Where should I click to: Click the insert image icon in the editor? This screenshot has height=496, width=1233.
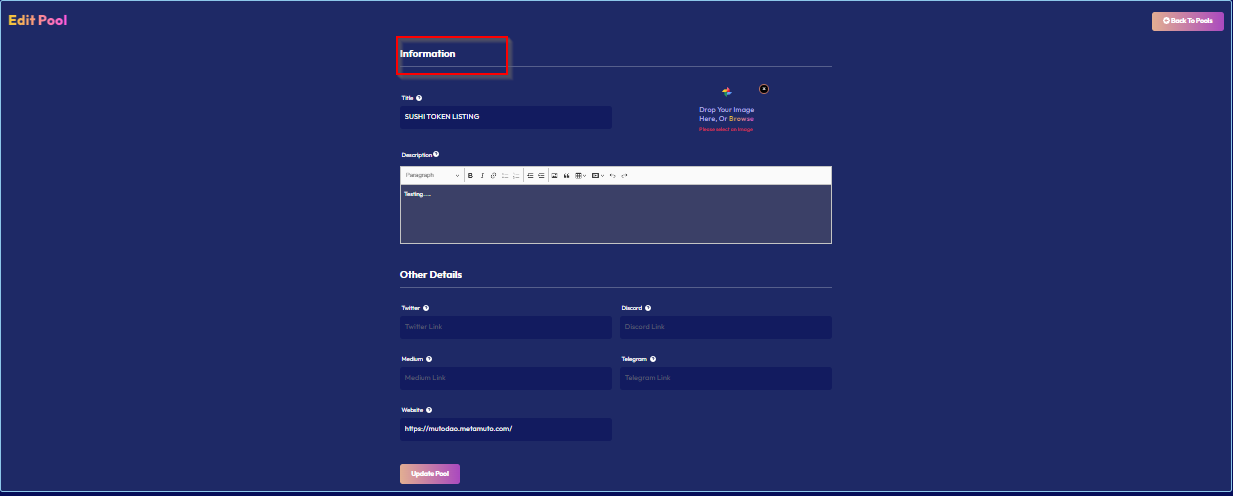click(554, 175)
